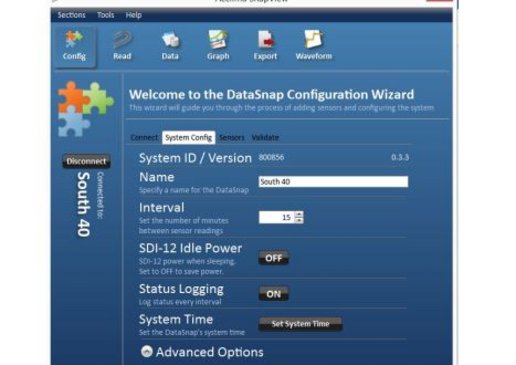Click the SDI-12 Idle Power label
This screenshot has width=516, height=365.
(190, 248)
